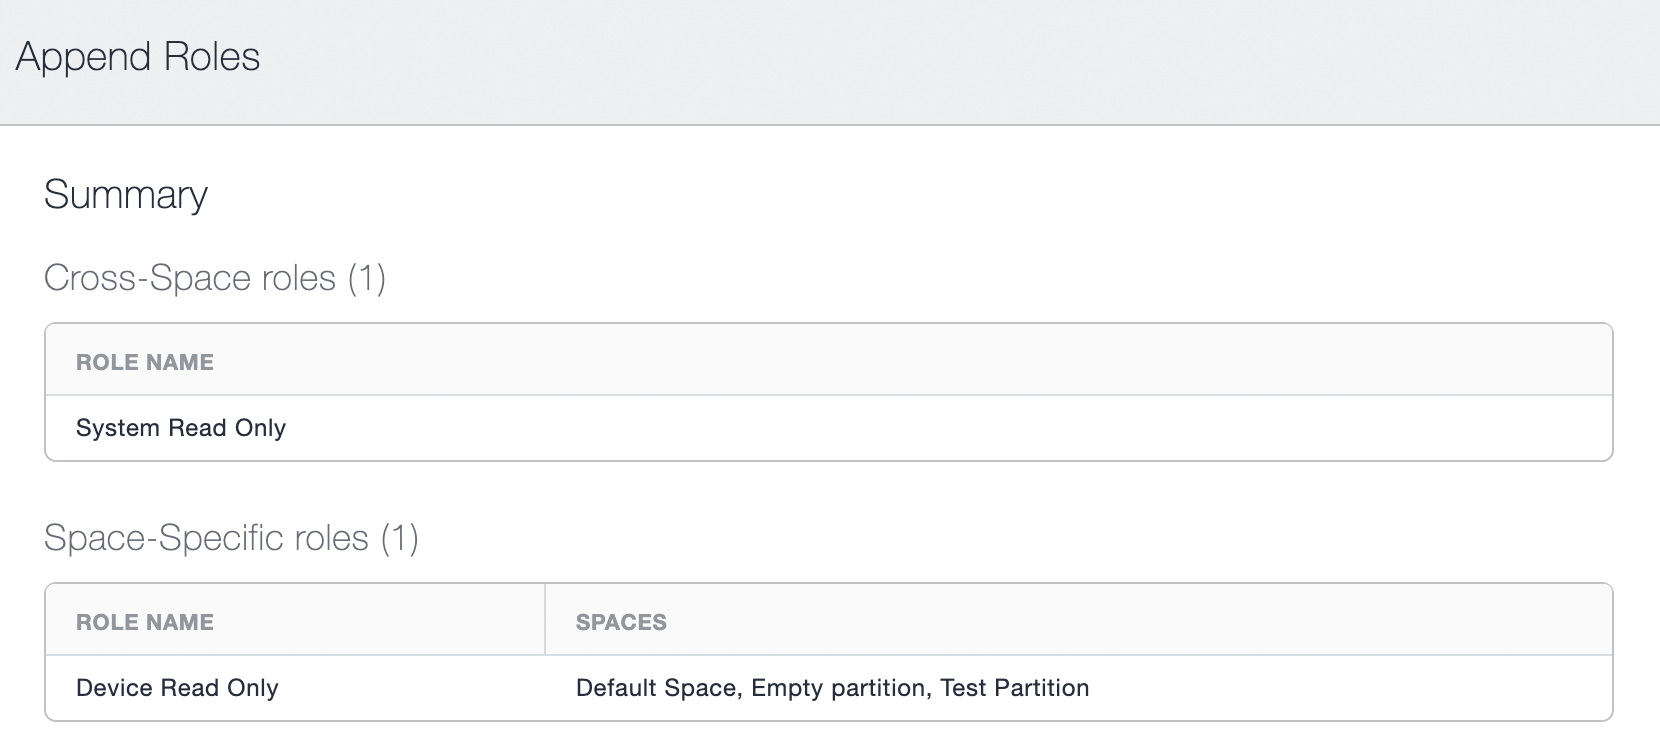
Task: Click the Device Read Only role name text
Action: tap(177, 688)
